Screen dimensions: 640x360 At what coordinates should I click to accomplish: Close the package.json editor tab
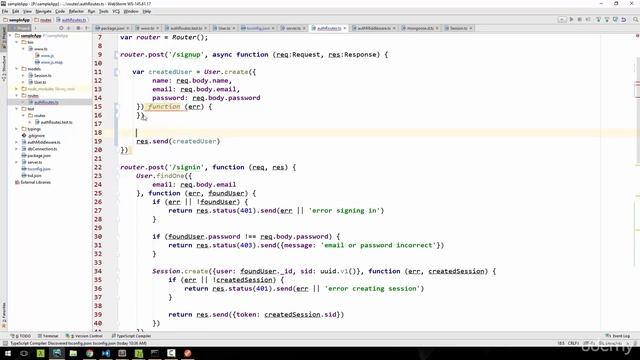(x=127, y=28)
